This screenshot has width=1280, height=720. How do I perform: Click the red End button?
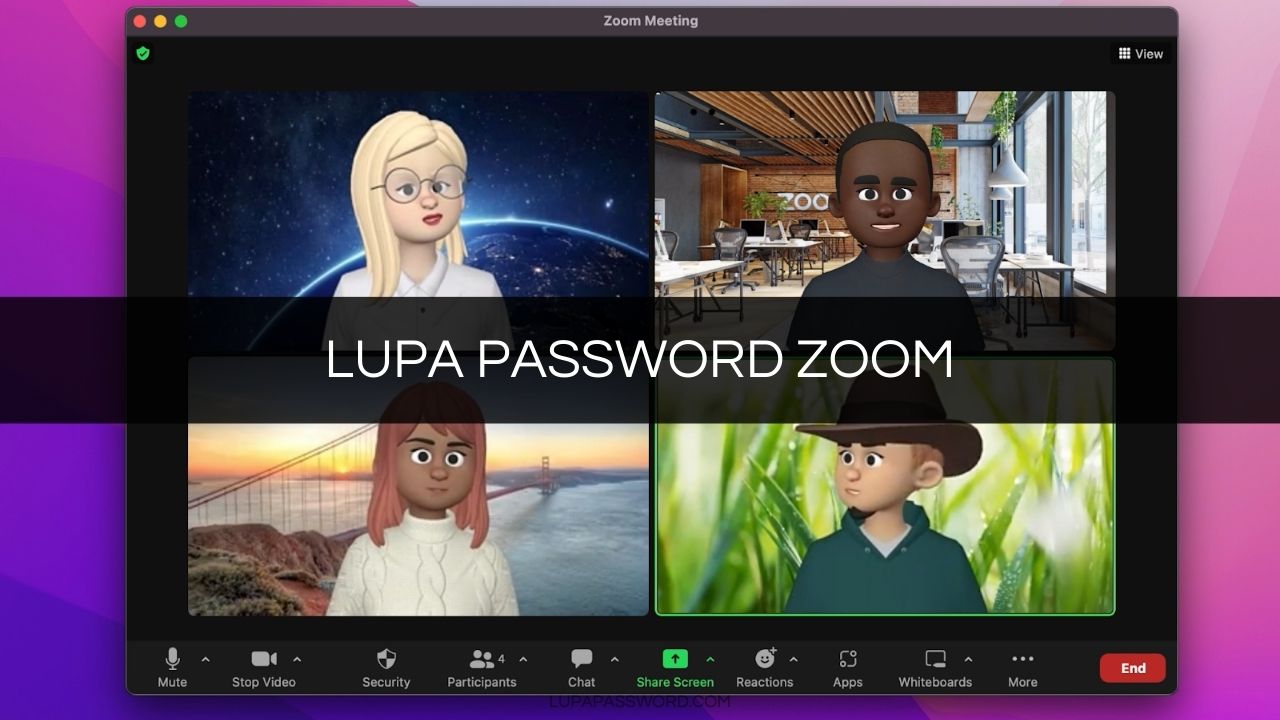pos(1133,668)
